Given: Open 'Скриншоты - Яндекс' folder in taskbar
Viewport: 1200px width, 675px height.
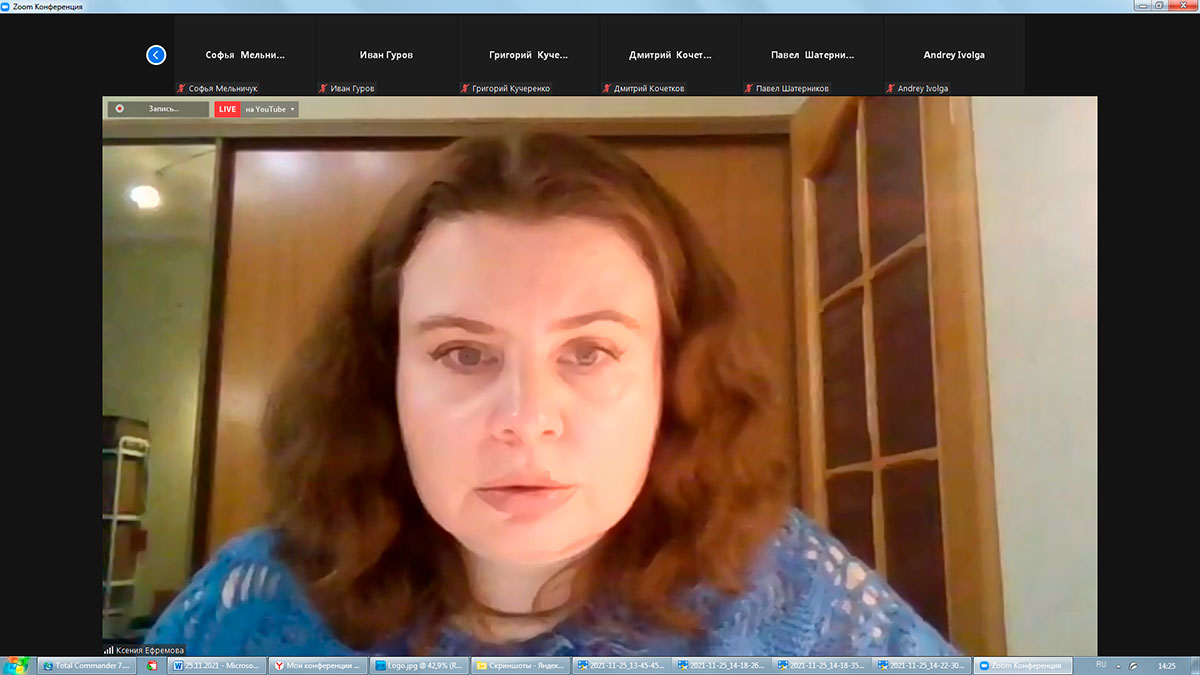Looking at the screenshot, I should click(520, 665).
